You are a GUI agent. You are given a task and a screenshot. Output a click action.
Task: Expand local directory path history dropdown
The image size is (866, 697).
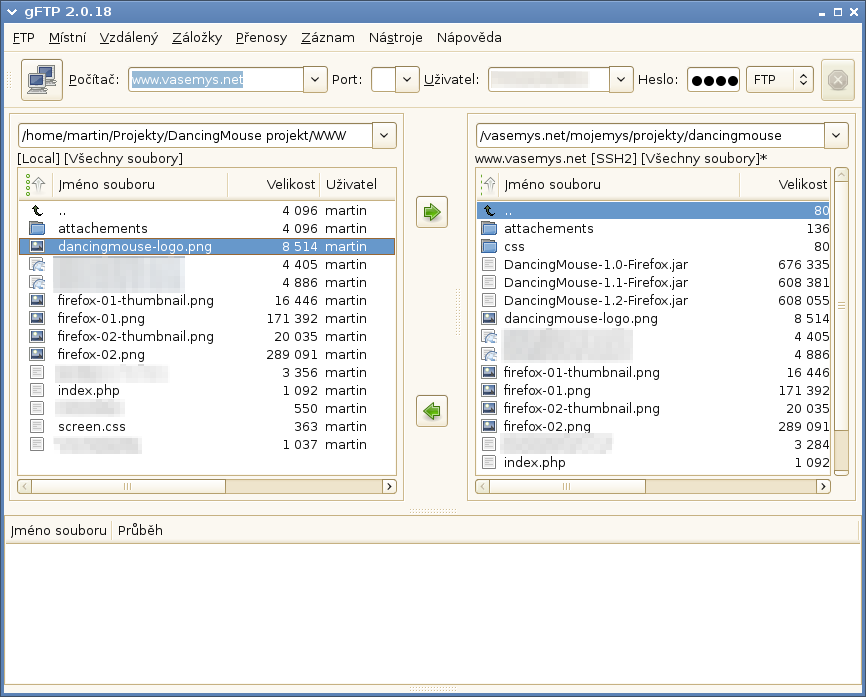pos(384,136)
